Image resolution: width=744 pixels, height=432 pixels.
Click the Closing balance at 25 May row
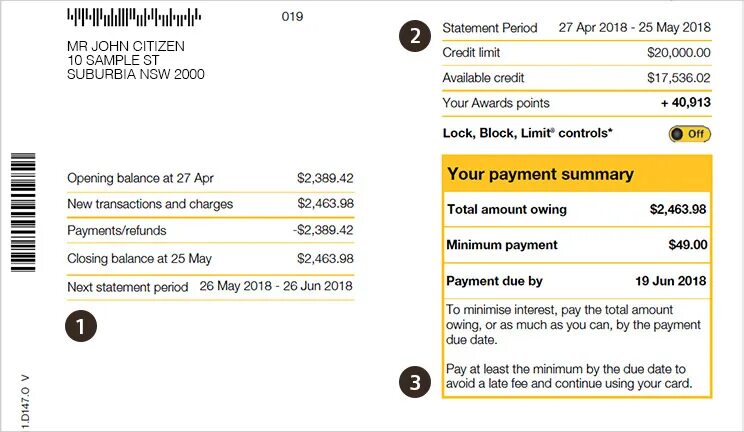tap(210, 257)
